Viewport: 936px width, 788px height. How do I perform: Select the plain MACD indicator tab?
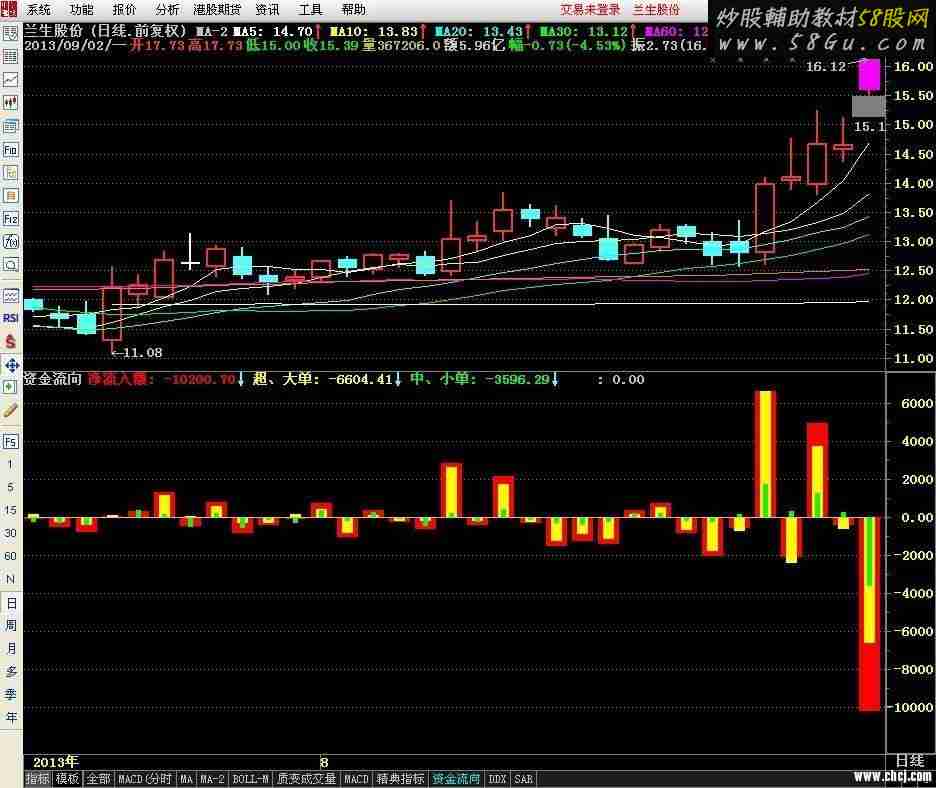point(356,779)
